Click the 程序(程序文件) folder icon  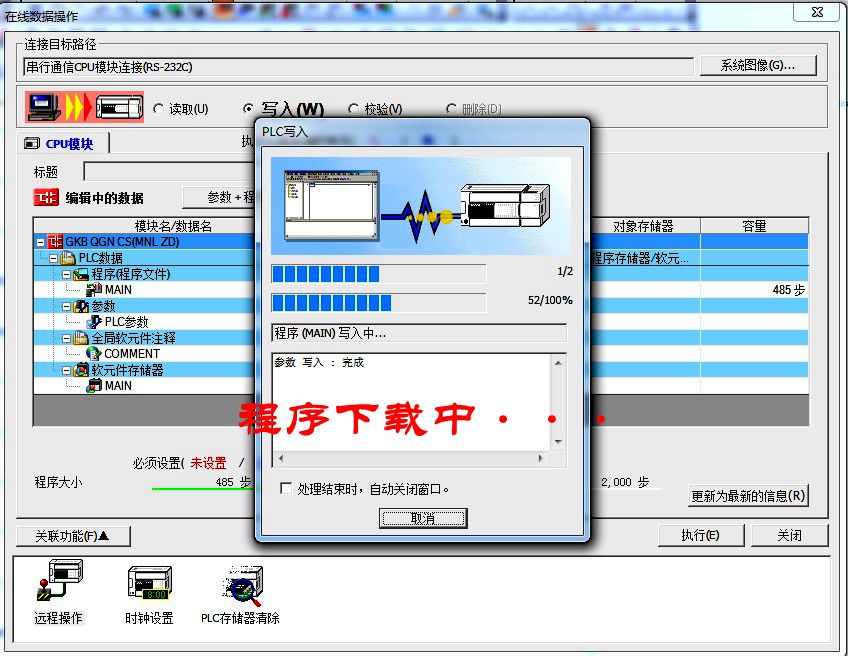click(81, 274)
